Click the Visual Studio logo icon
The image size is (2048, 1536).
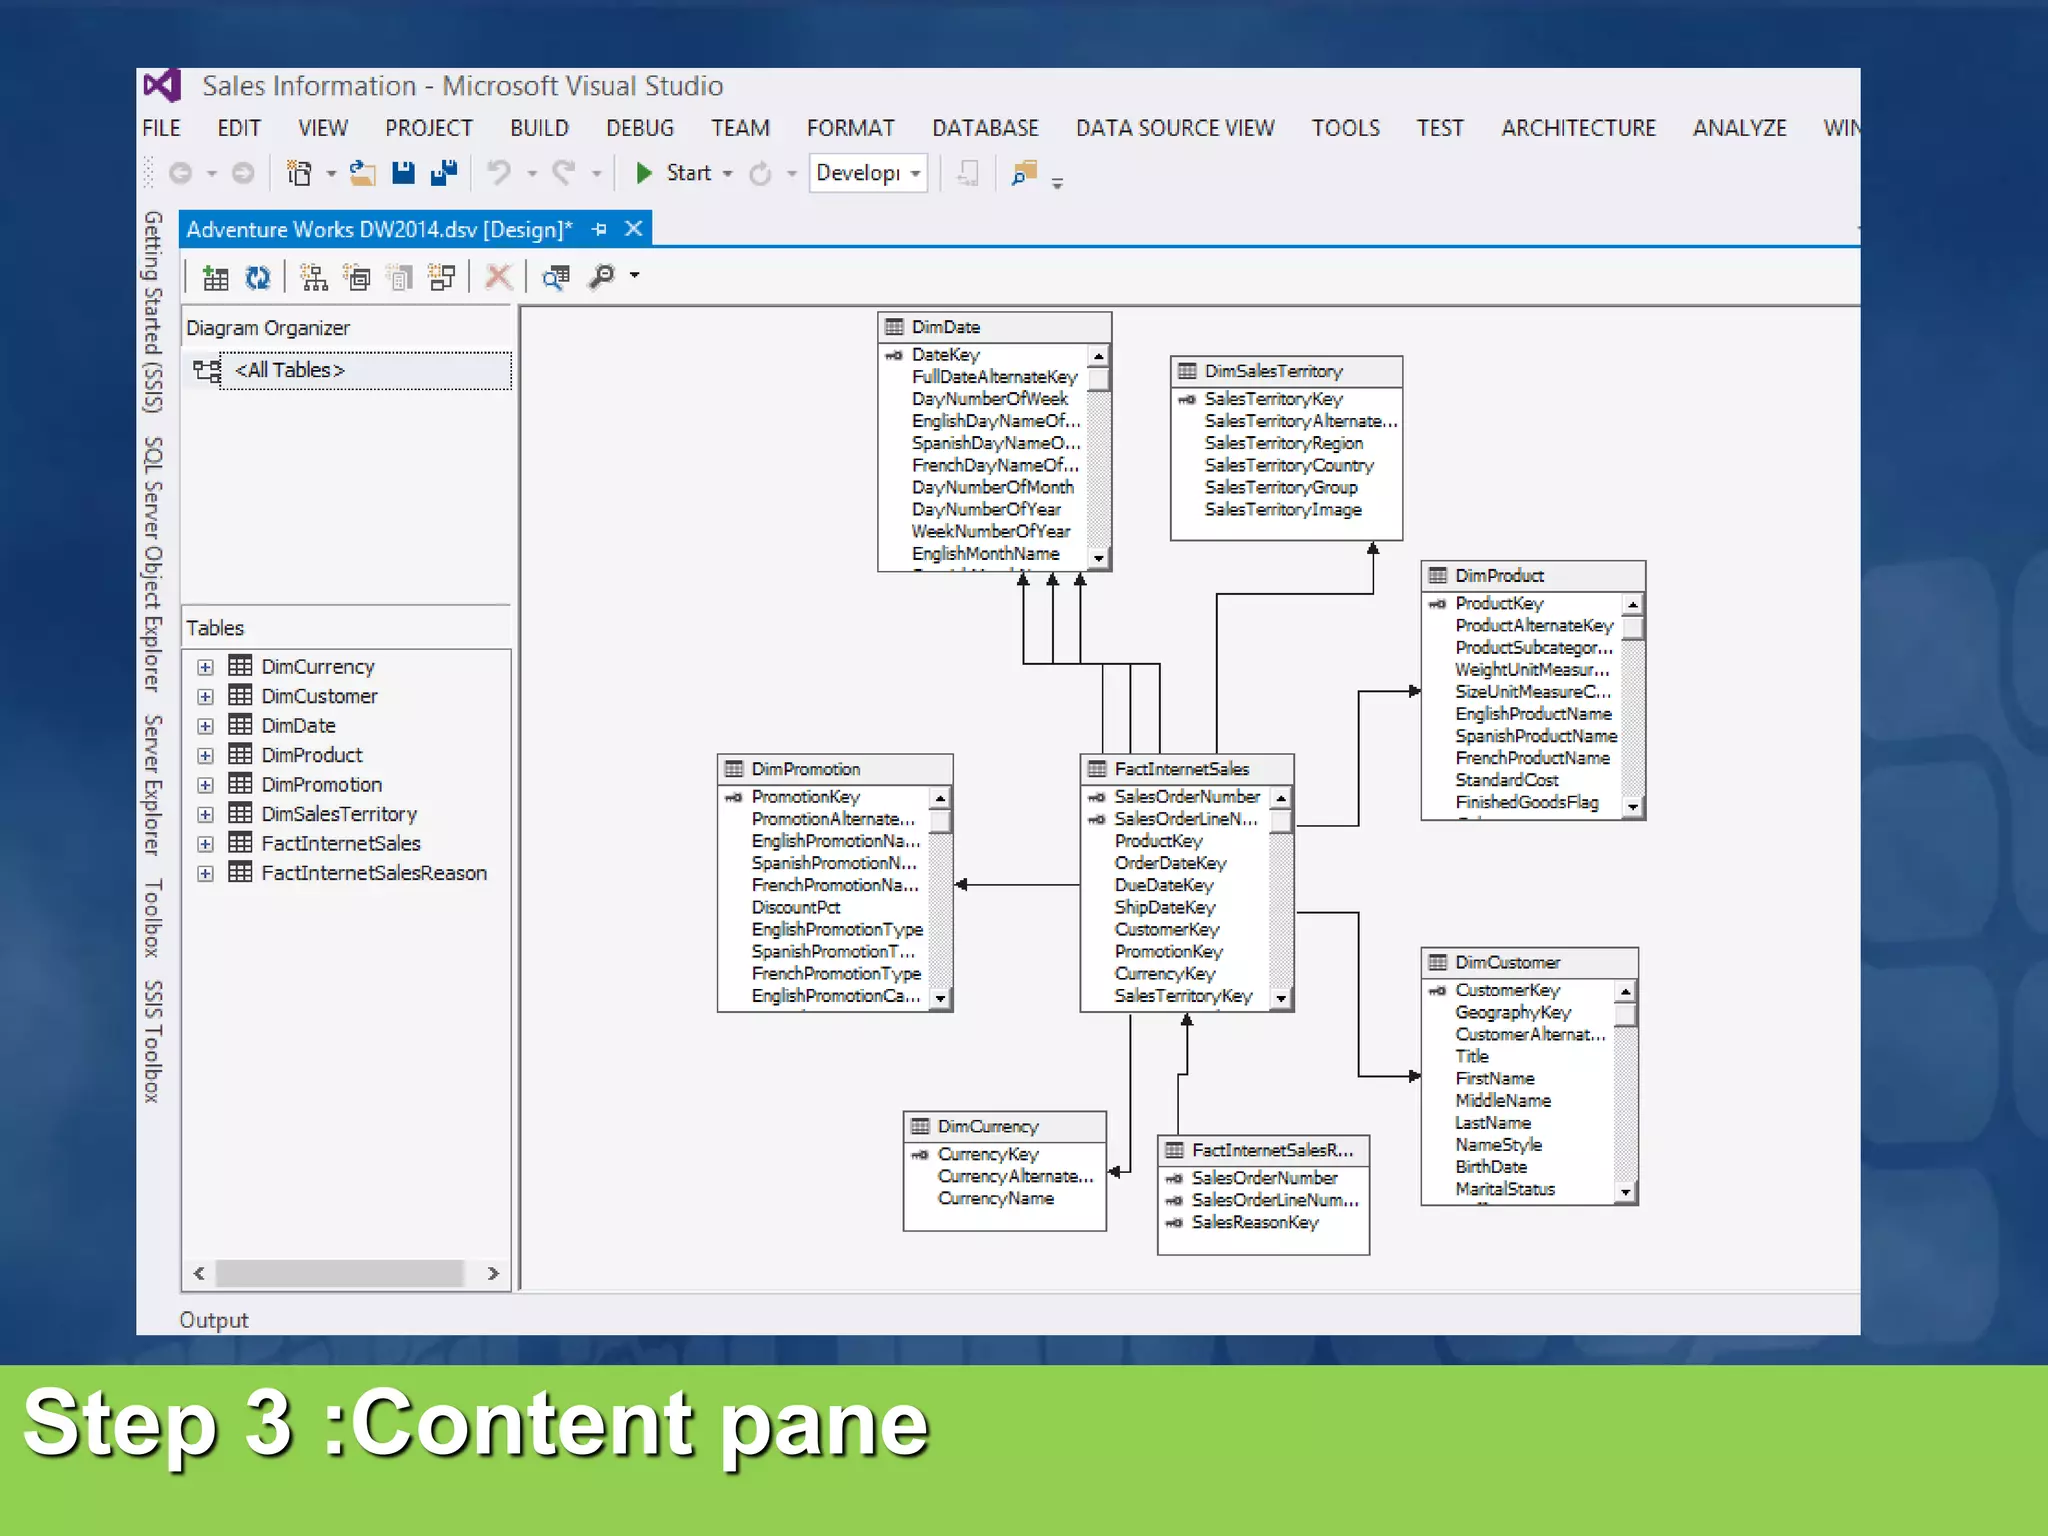162,86
